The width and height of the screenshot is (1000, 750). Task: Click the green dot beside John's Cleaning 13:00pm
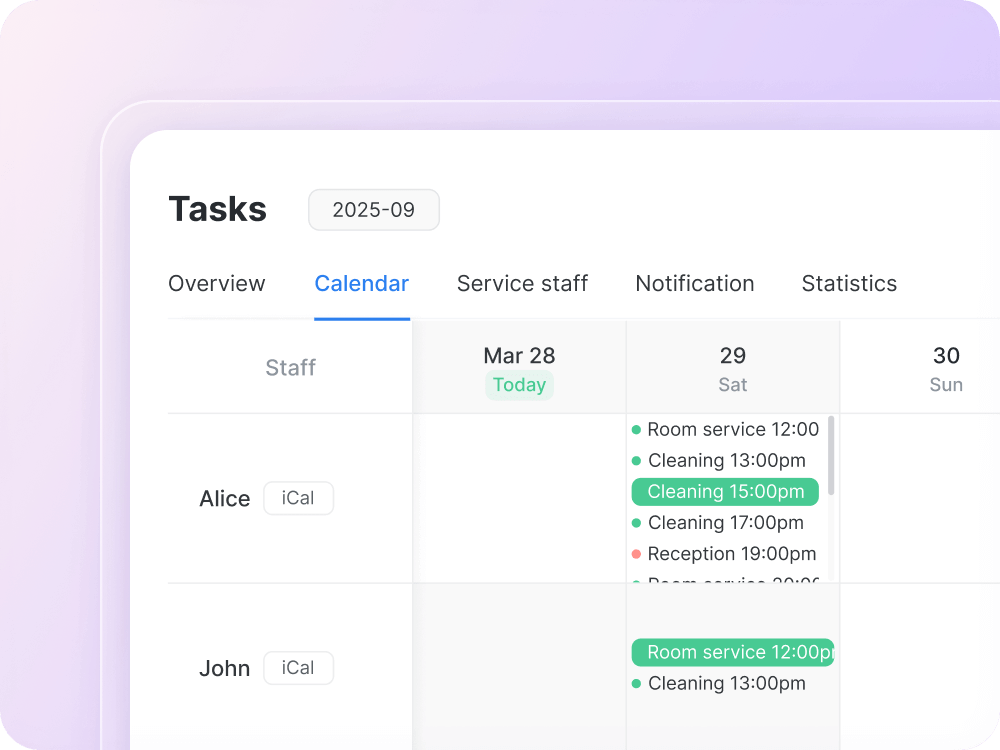coord(636,683)
